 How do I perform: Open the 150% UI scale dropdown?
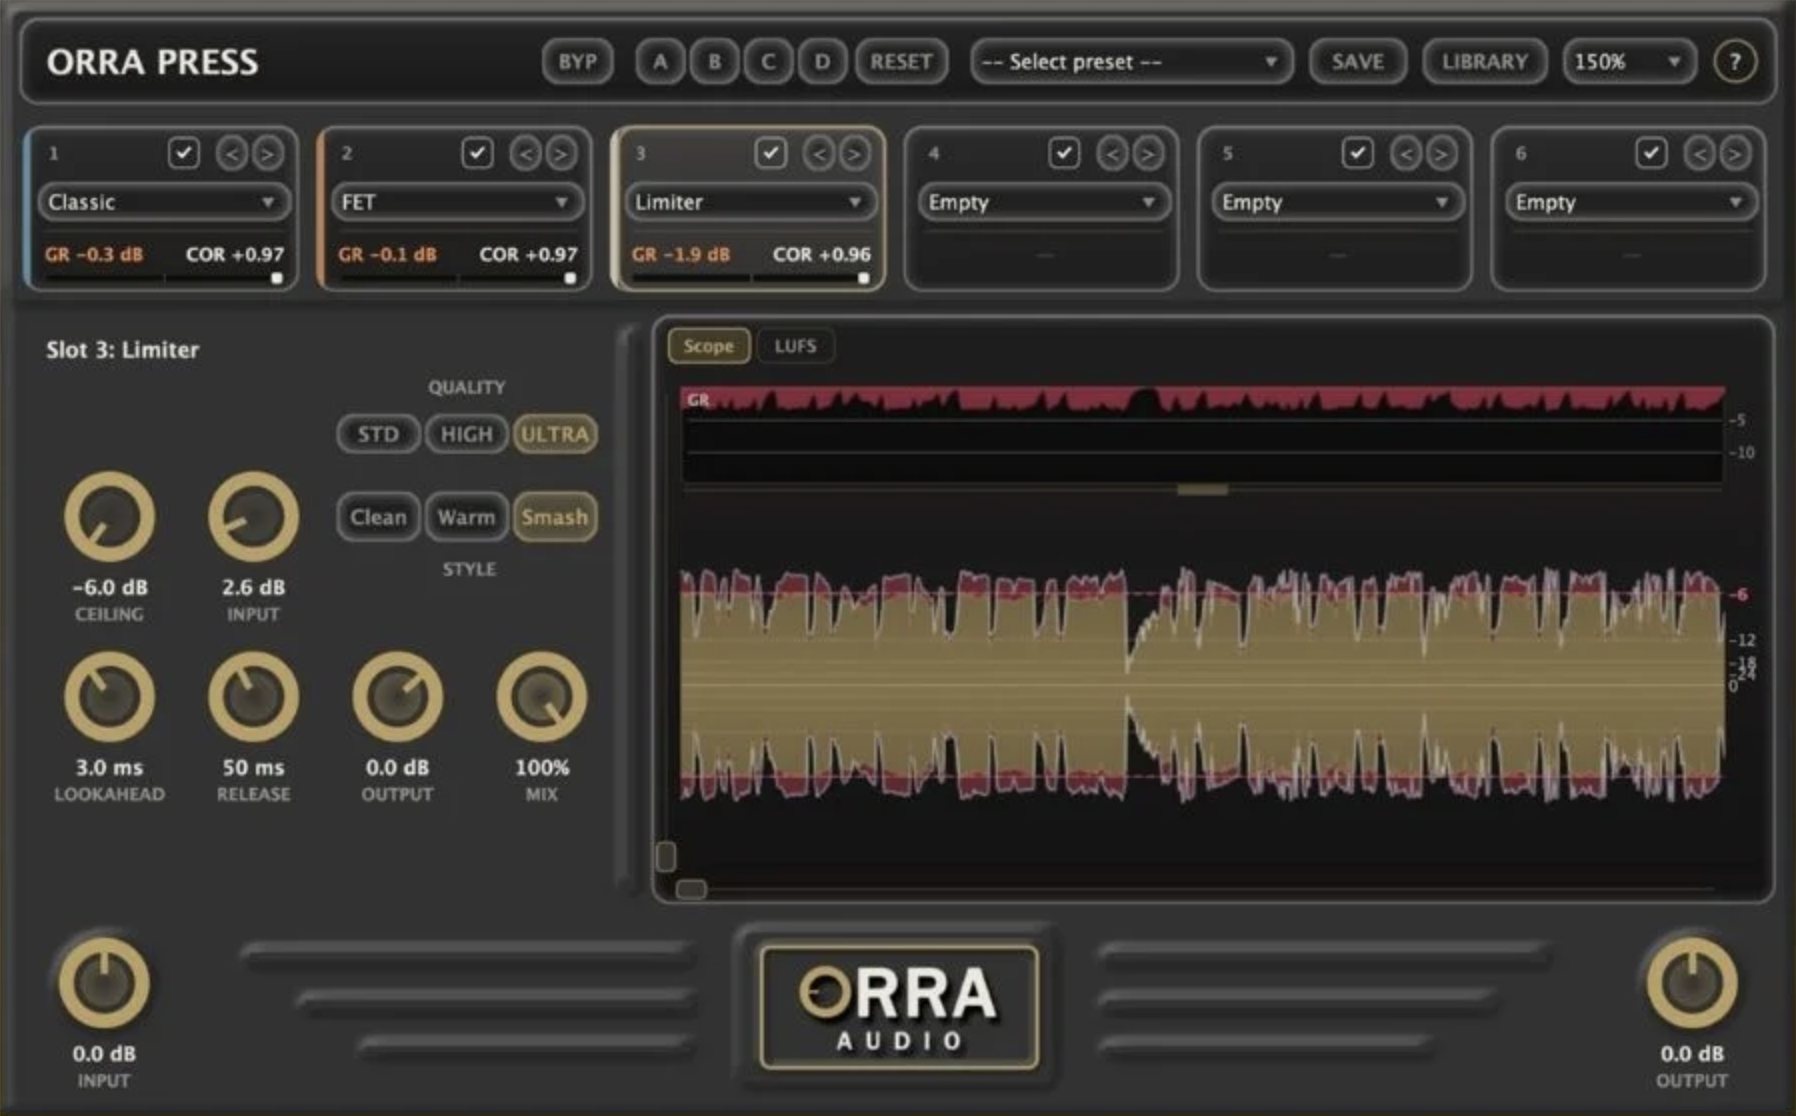[x=1629, y=62]
